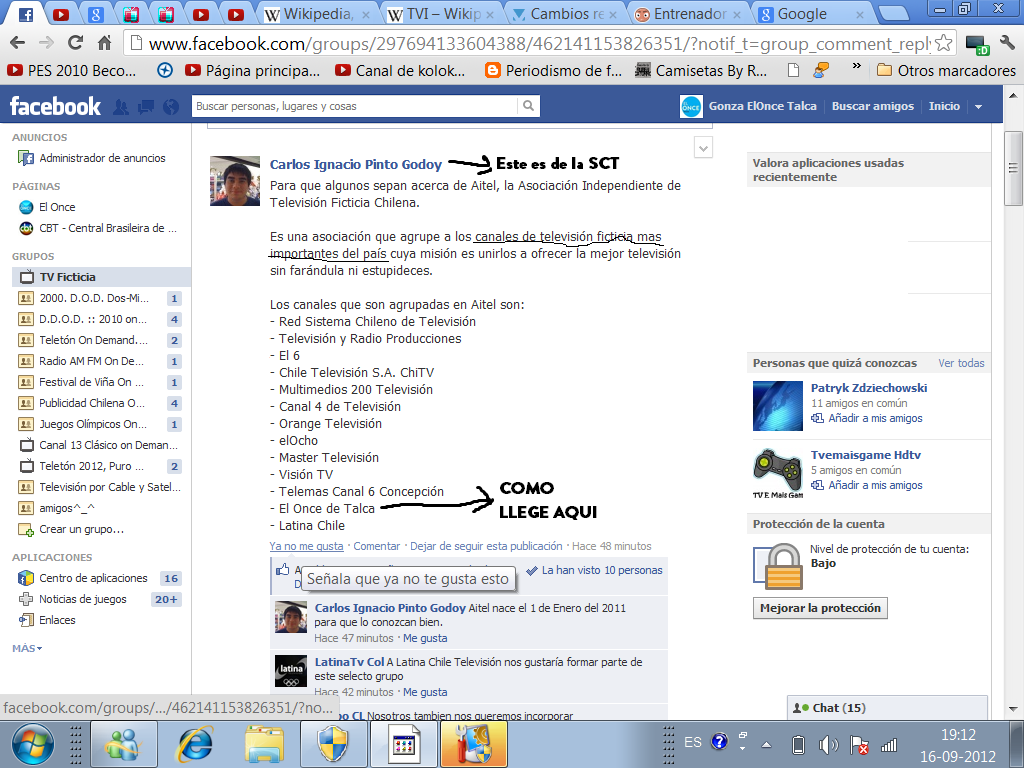Open the El Once page in sidebar

click(x=57, y=207)
